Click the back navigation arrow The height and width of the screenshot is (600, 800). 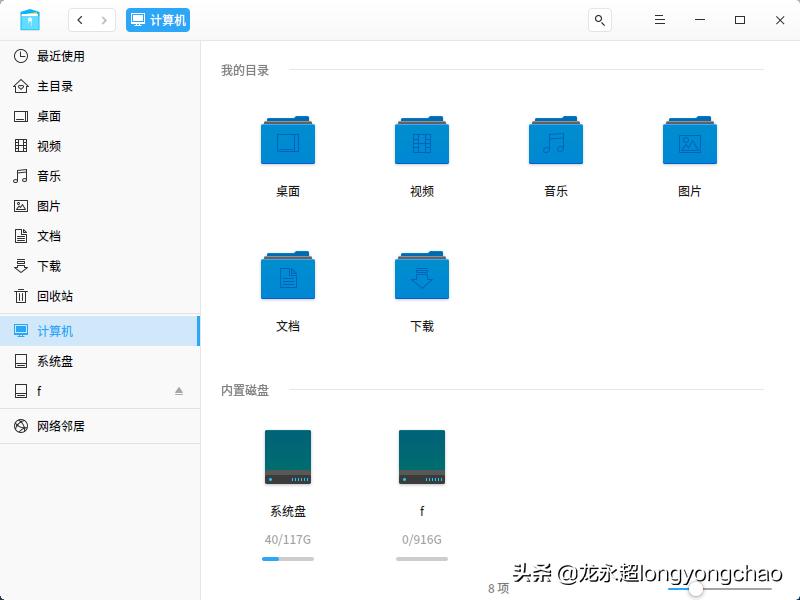pos(79,19)
